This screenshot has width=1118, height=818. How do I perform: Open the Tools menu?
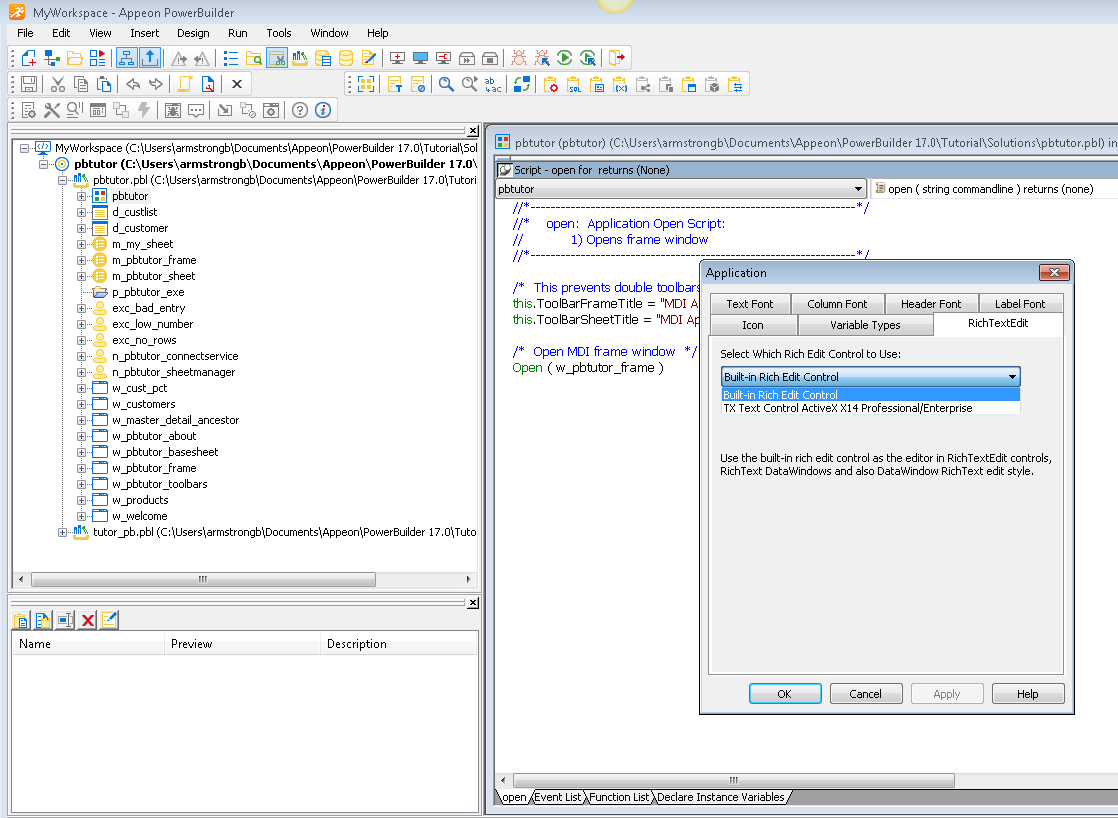tap(279, 33)
